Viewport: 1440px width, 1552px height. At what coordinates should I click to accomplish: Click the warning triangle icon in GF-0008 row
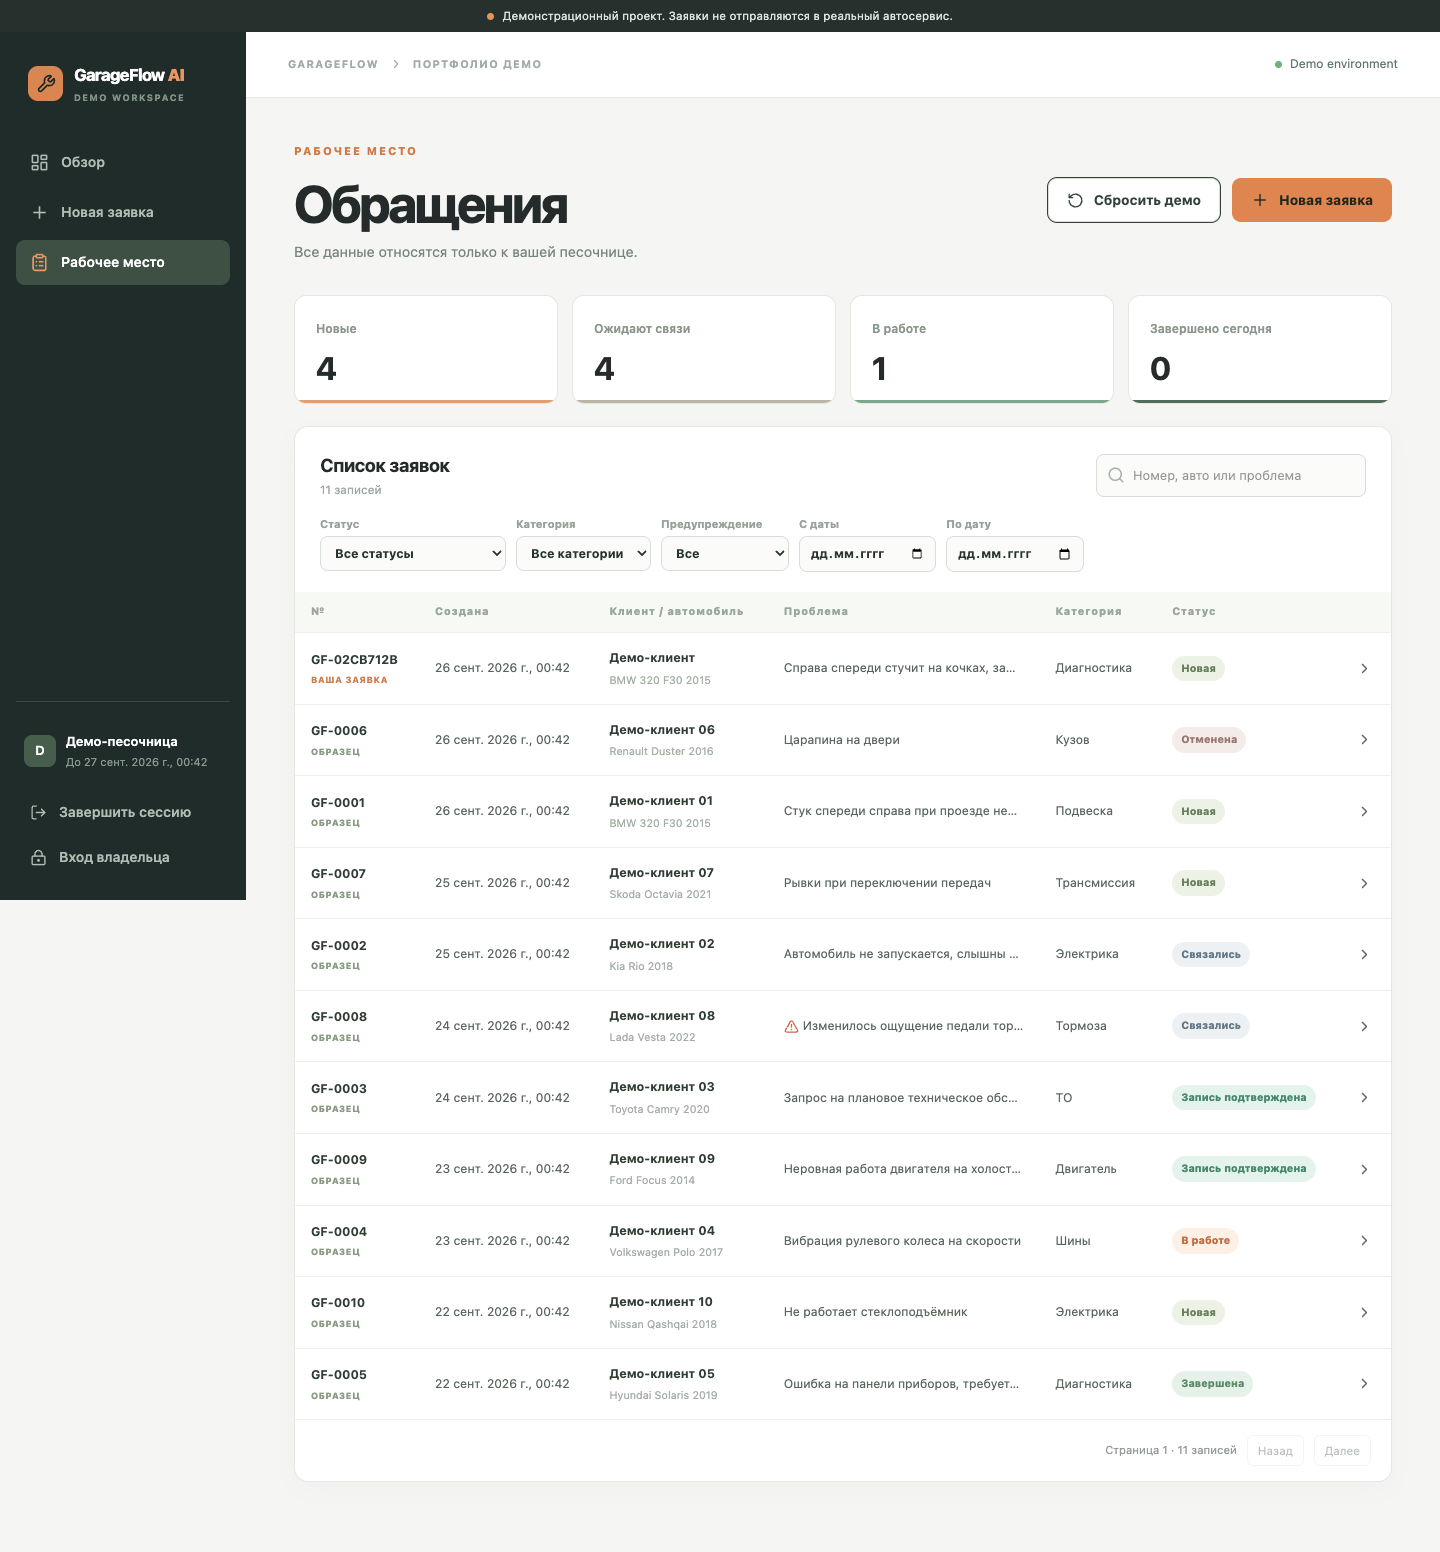click(791, 1026)
